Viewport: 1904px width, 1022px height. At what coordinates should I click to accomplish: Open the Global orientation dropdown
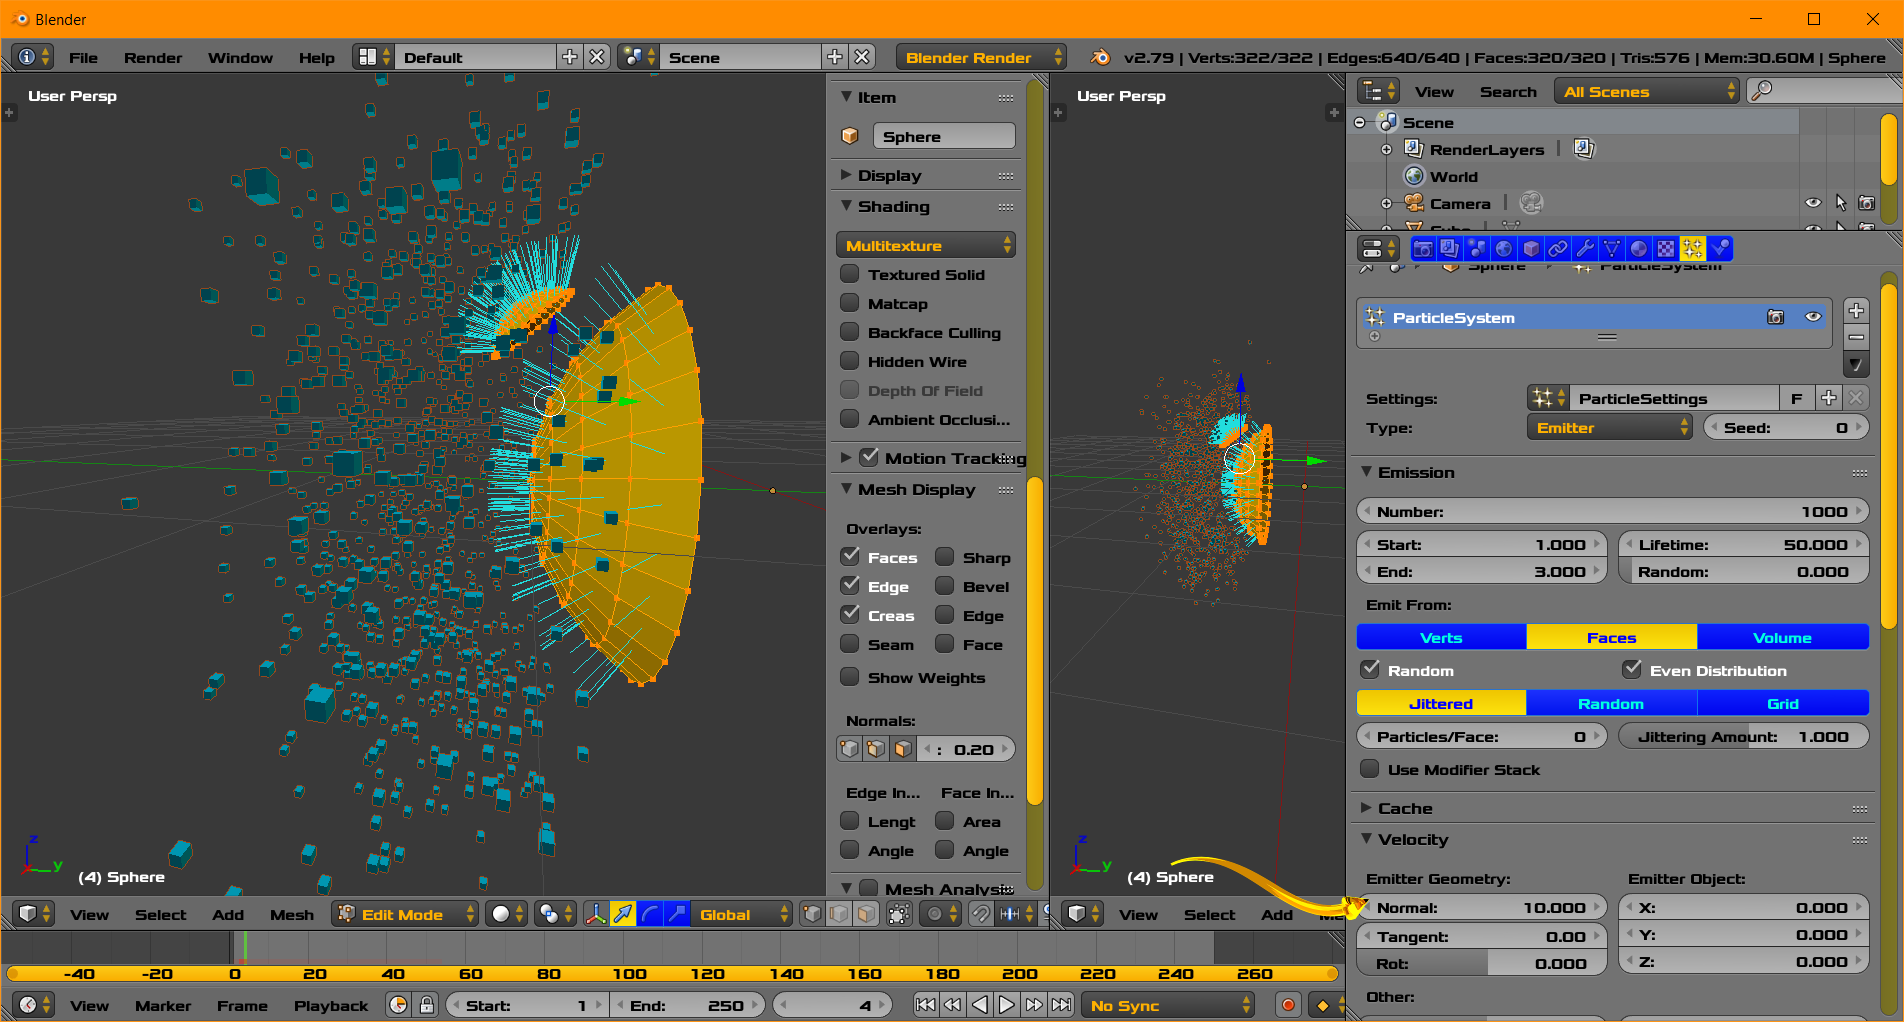tap(741, 914)
